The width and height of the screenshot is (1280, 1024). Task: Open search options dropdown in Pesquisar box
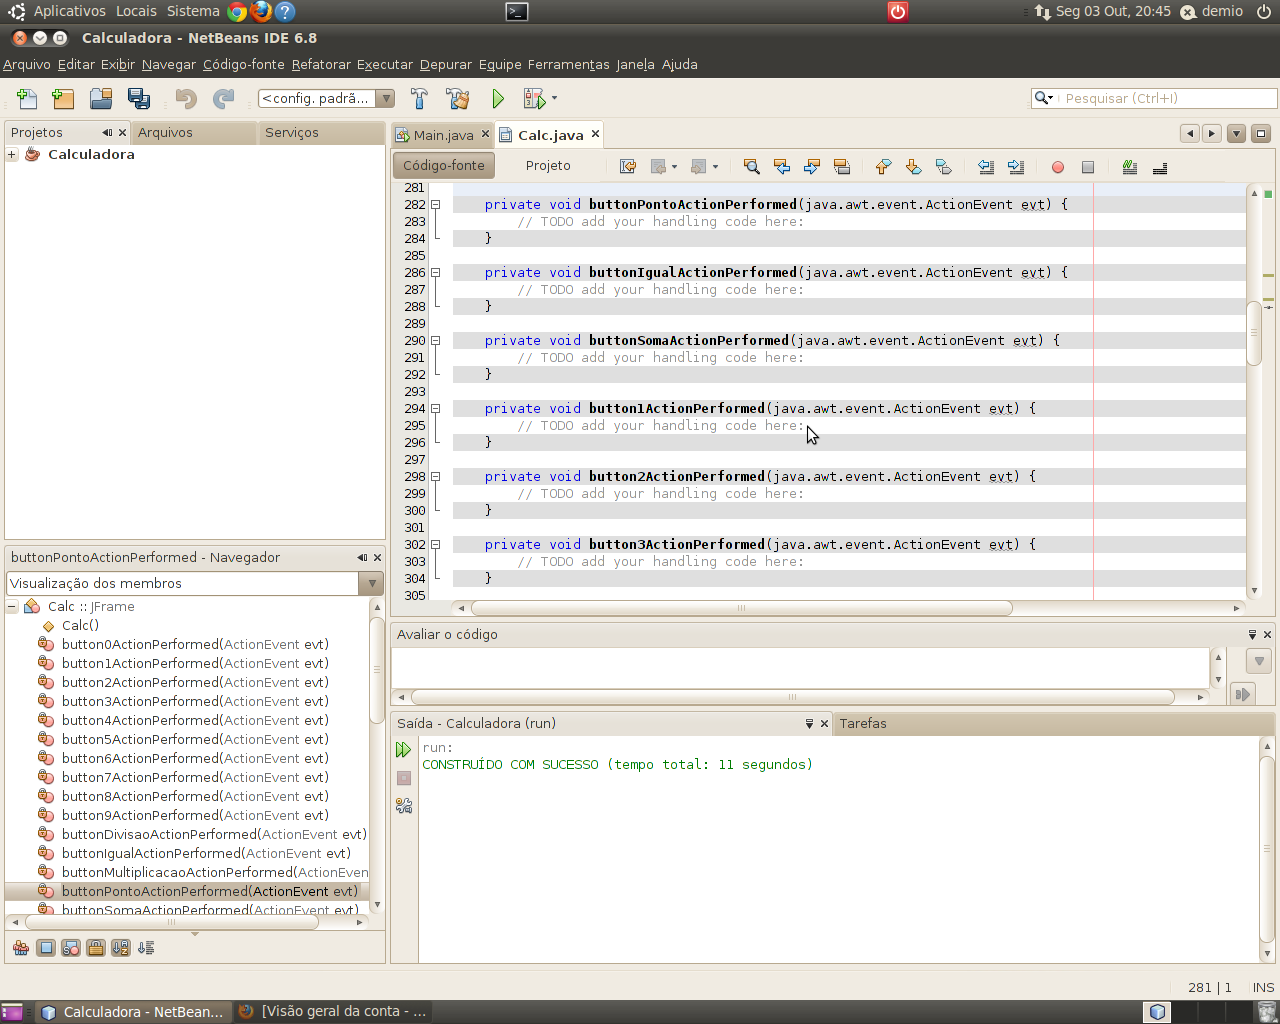(x=1044, y=98)
